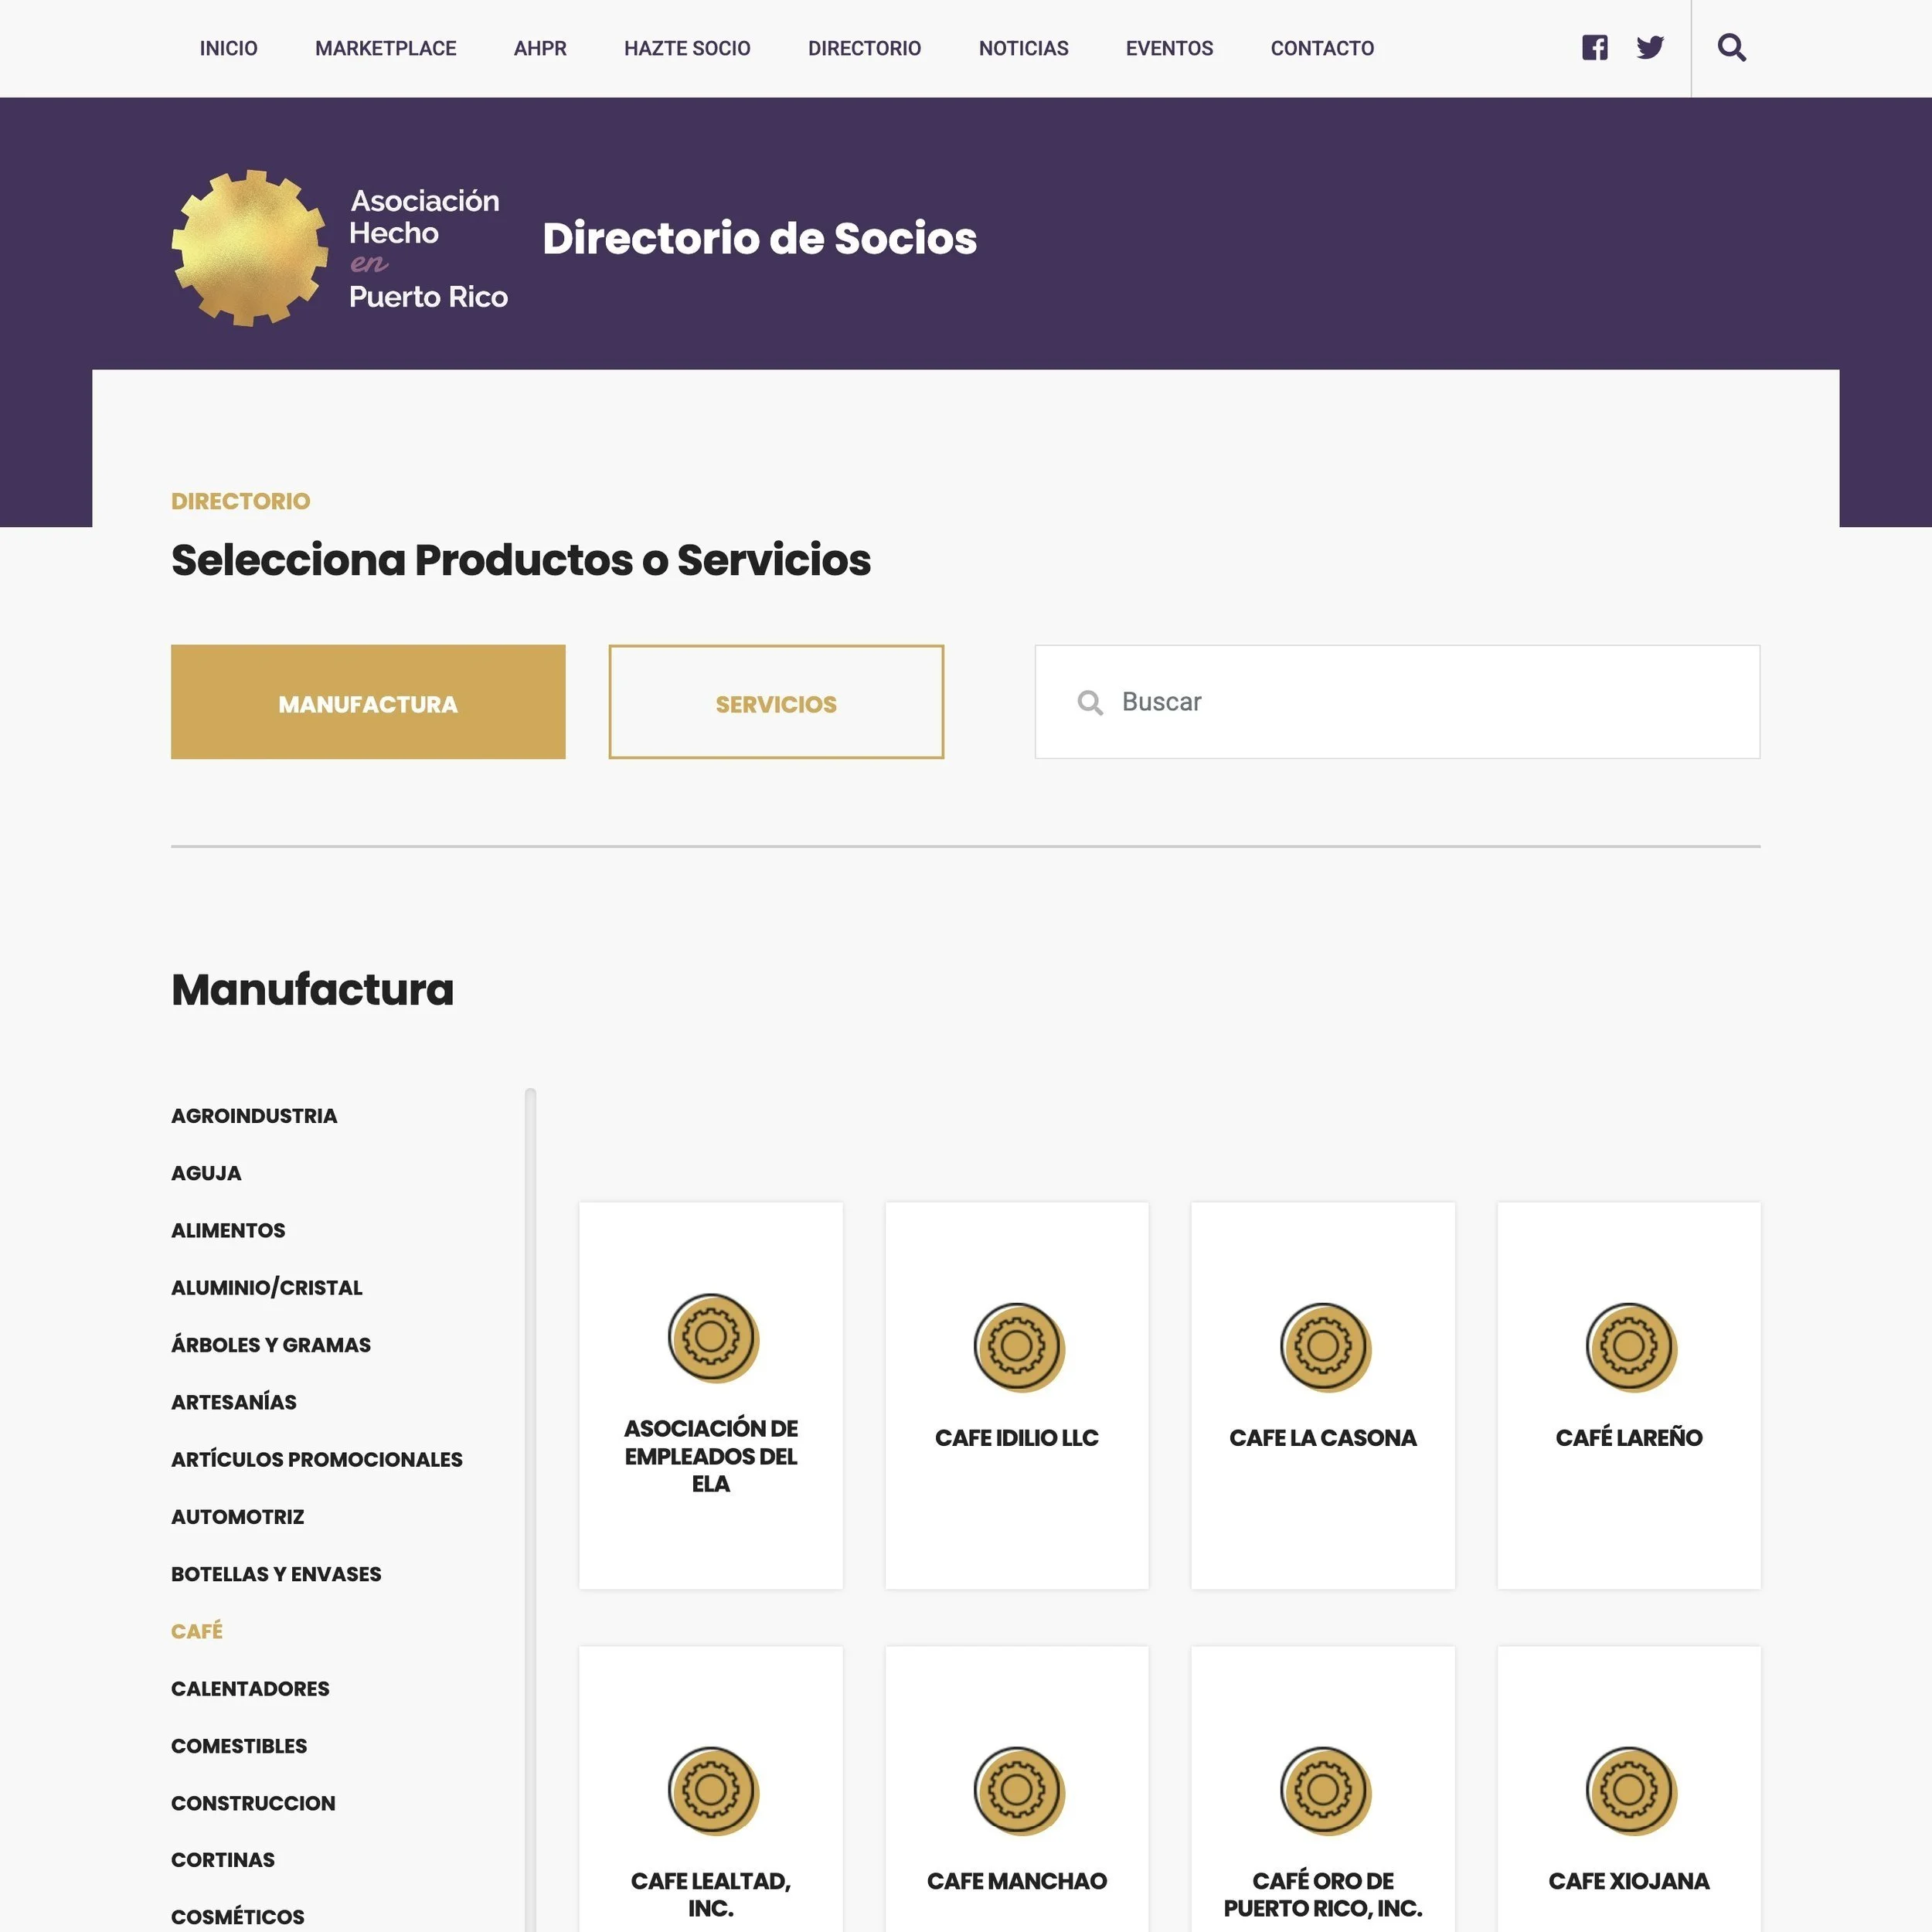Click gear icon above Café Oro de Puerto Rico
The height and width of the screenshot is (1932, 1932).
(1325, 1791)
